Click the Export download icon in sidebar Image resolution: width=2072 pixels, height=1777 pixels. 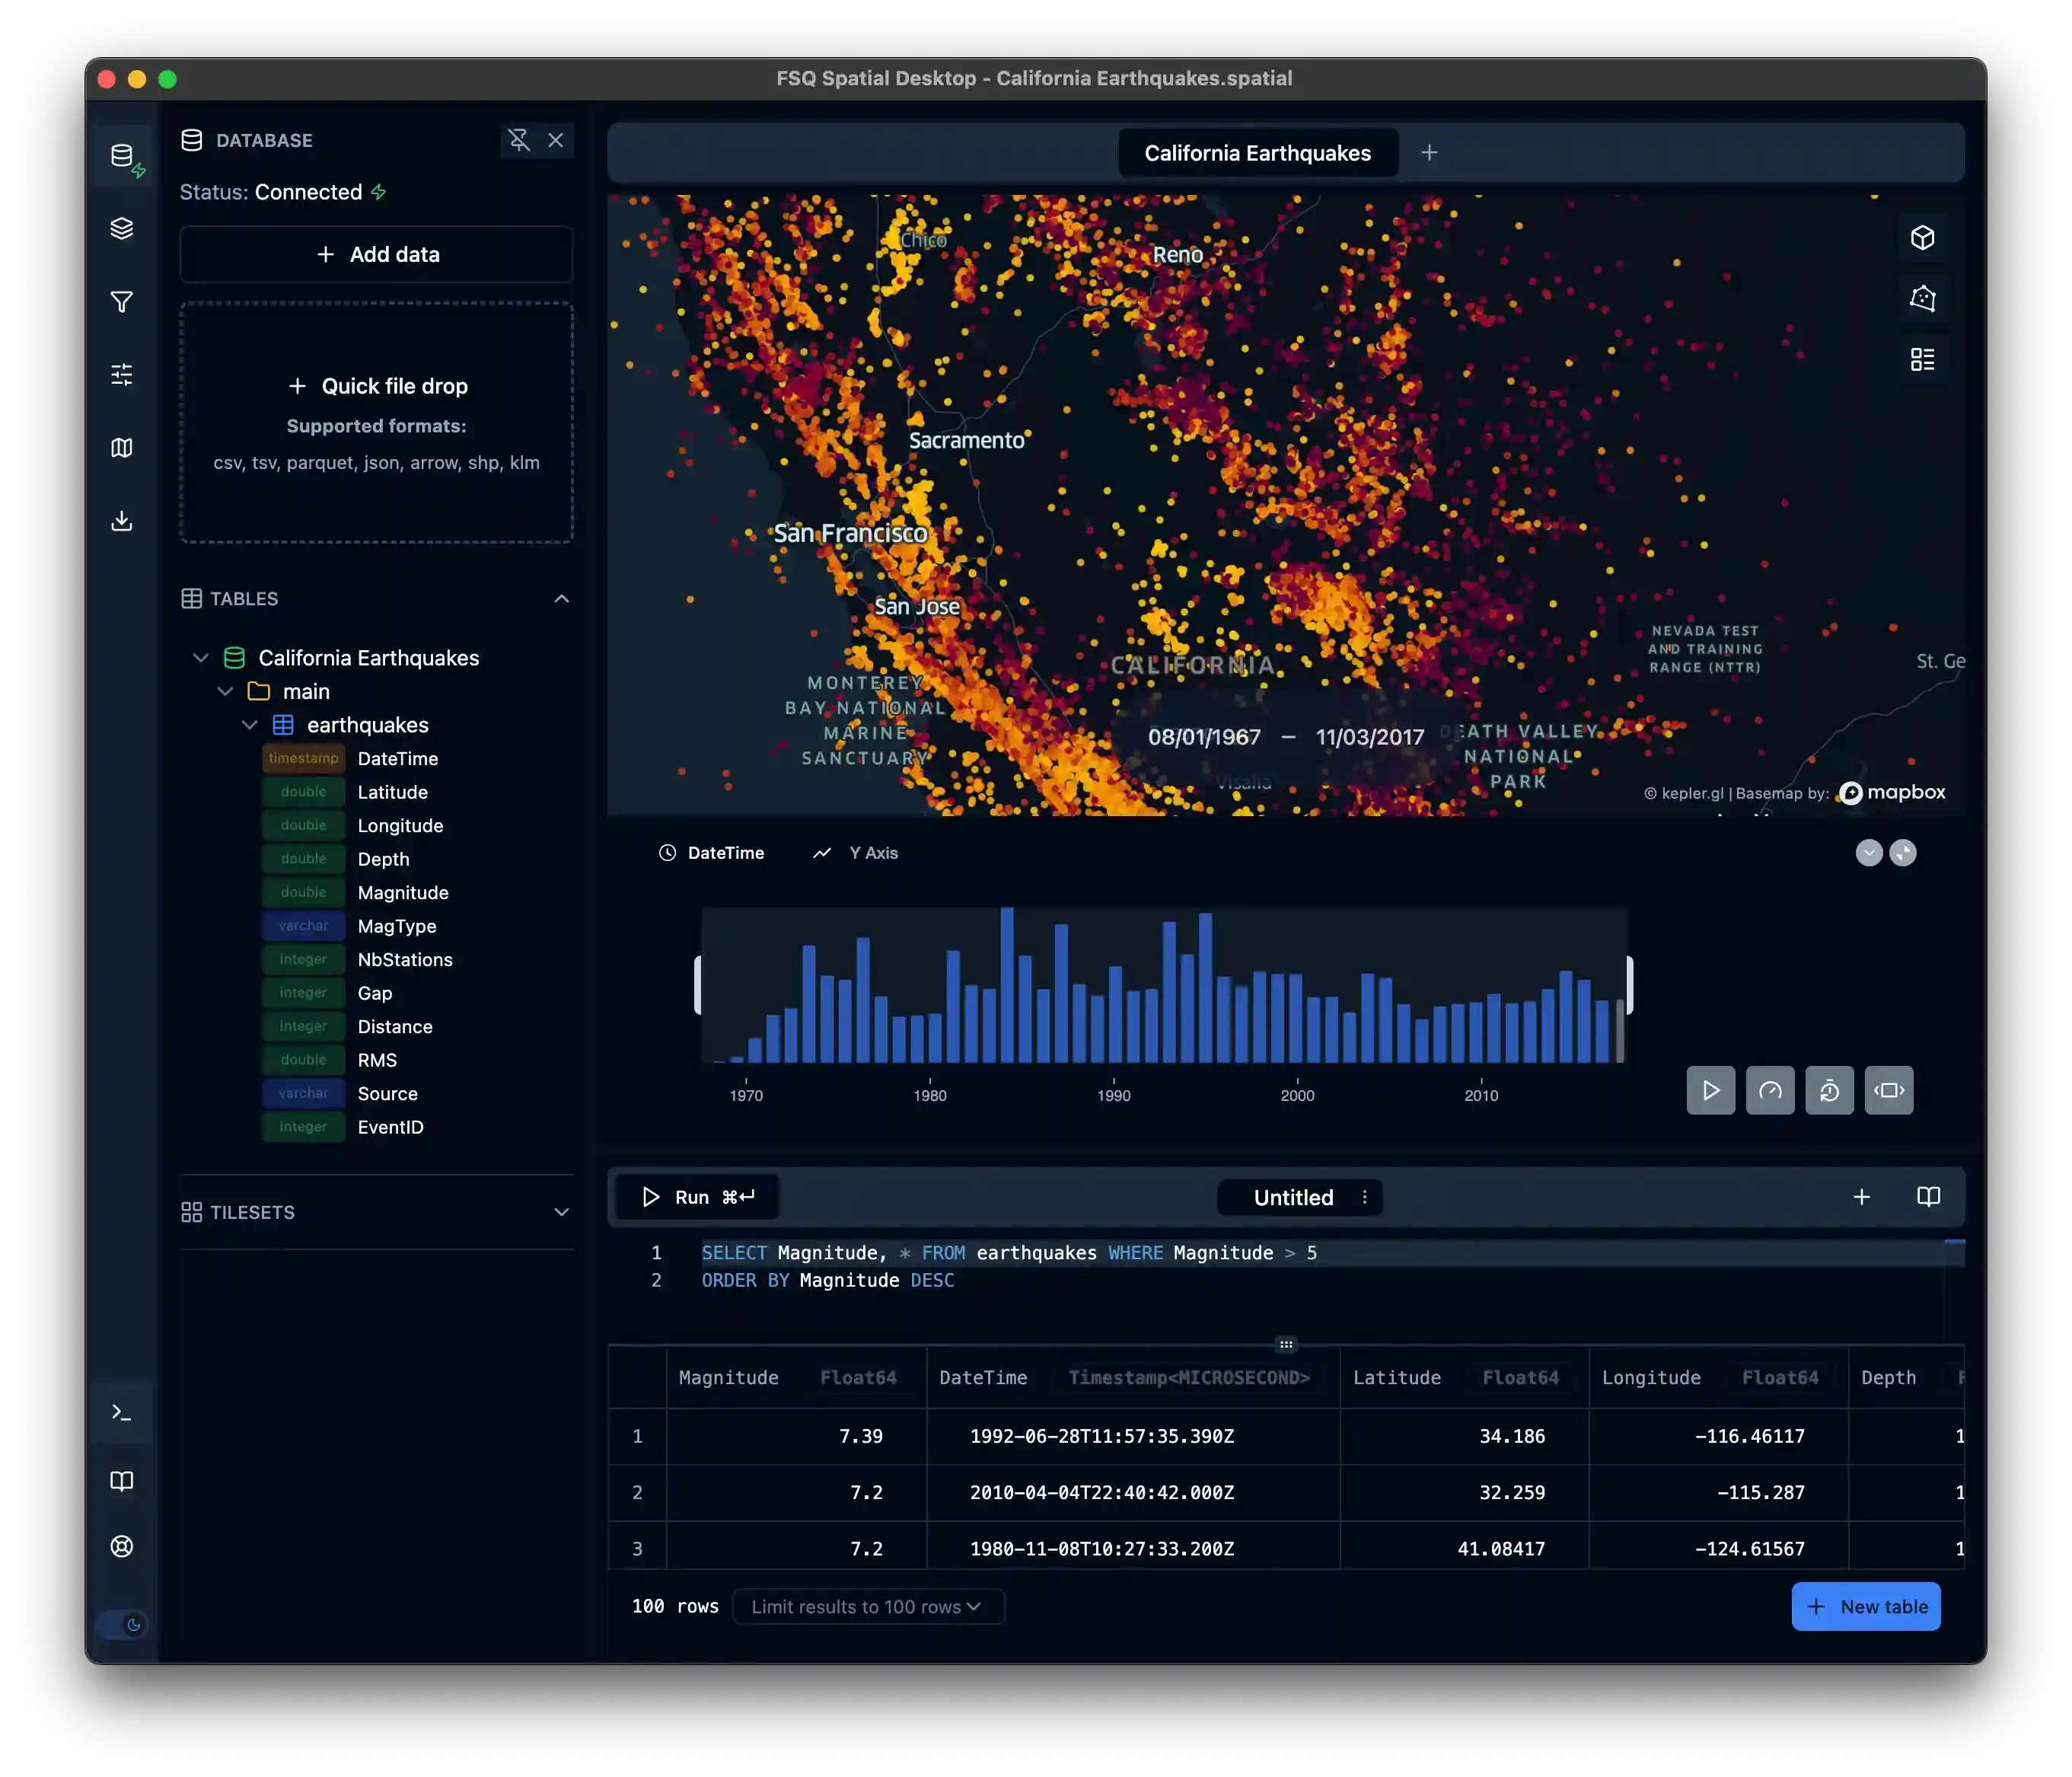(121, 520)
